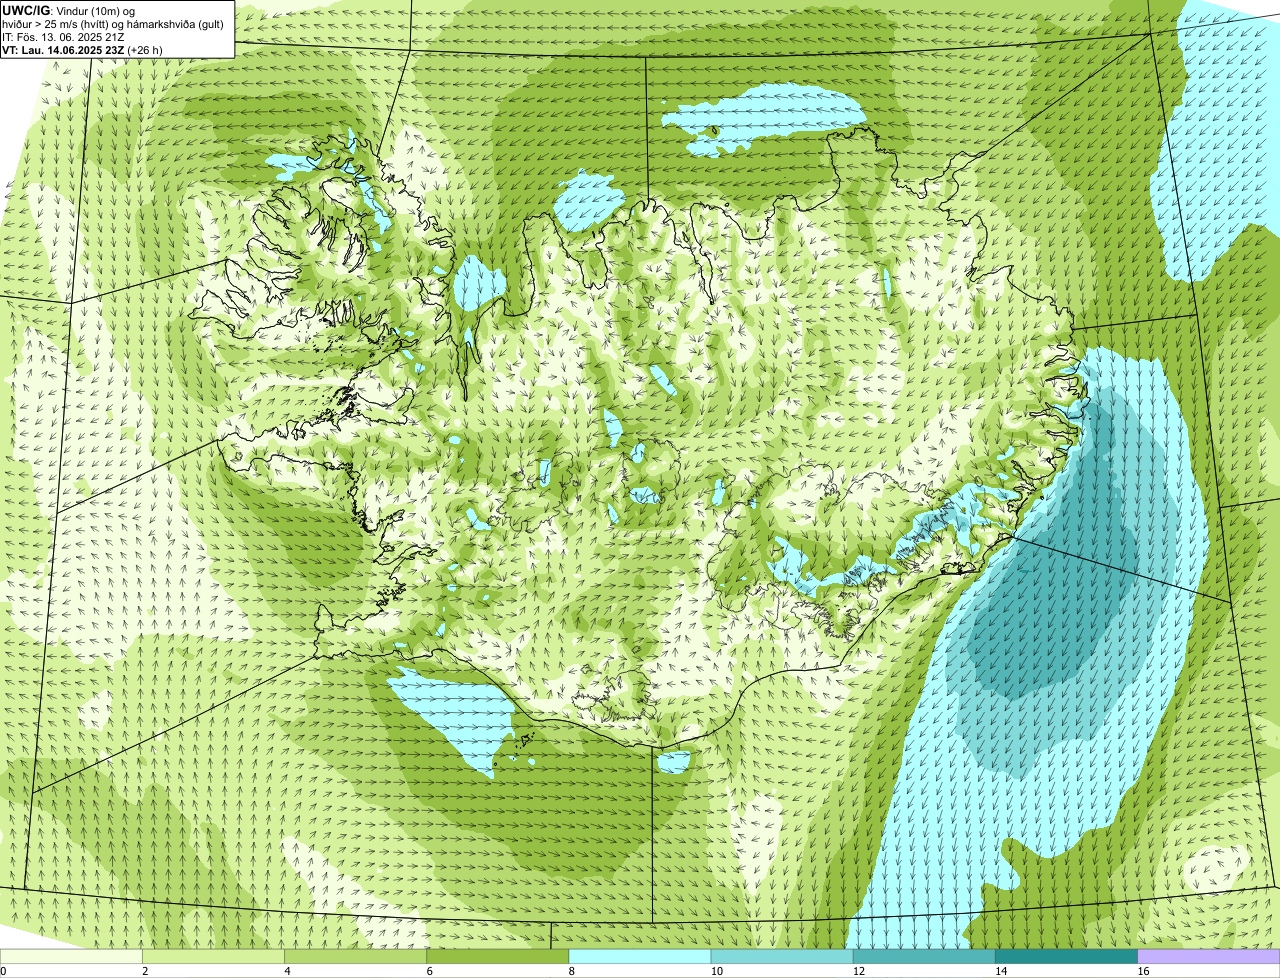The image size is (1280, 978).
Task: Click the lavender above-16 legend swatch
Action: [1209, 956]
